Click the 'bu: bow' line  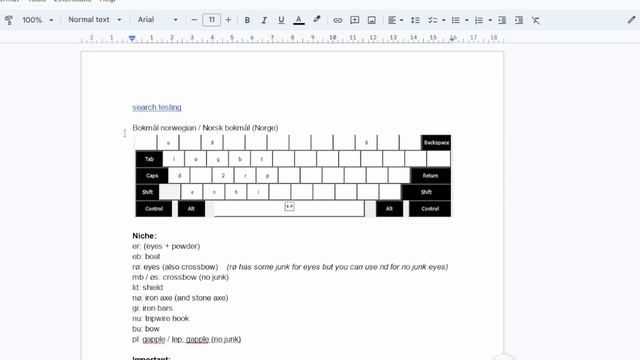[x=146, y=329]
